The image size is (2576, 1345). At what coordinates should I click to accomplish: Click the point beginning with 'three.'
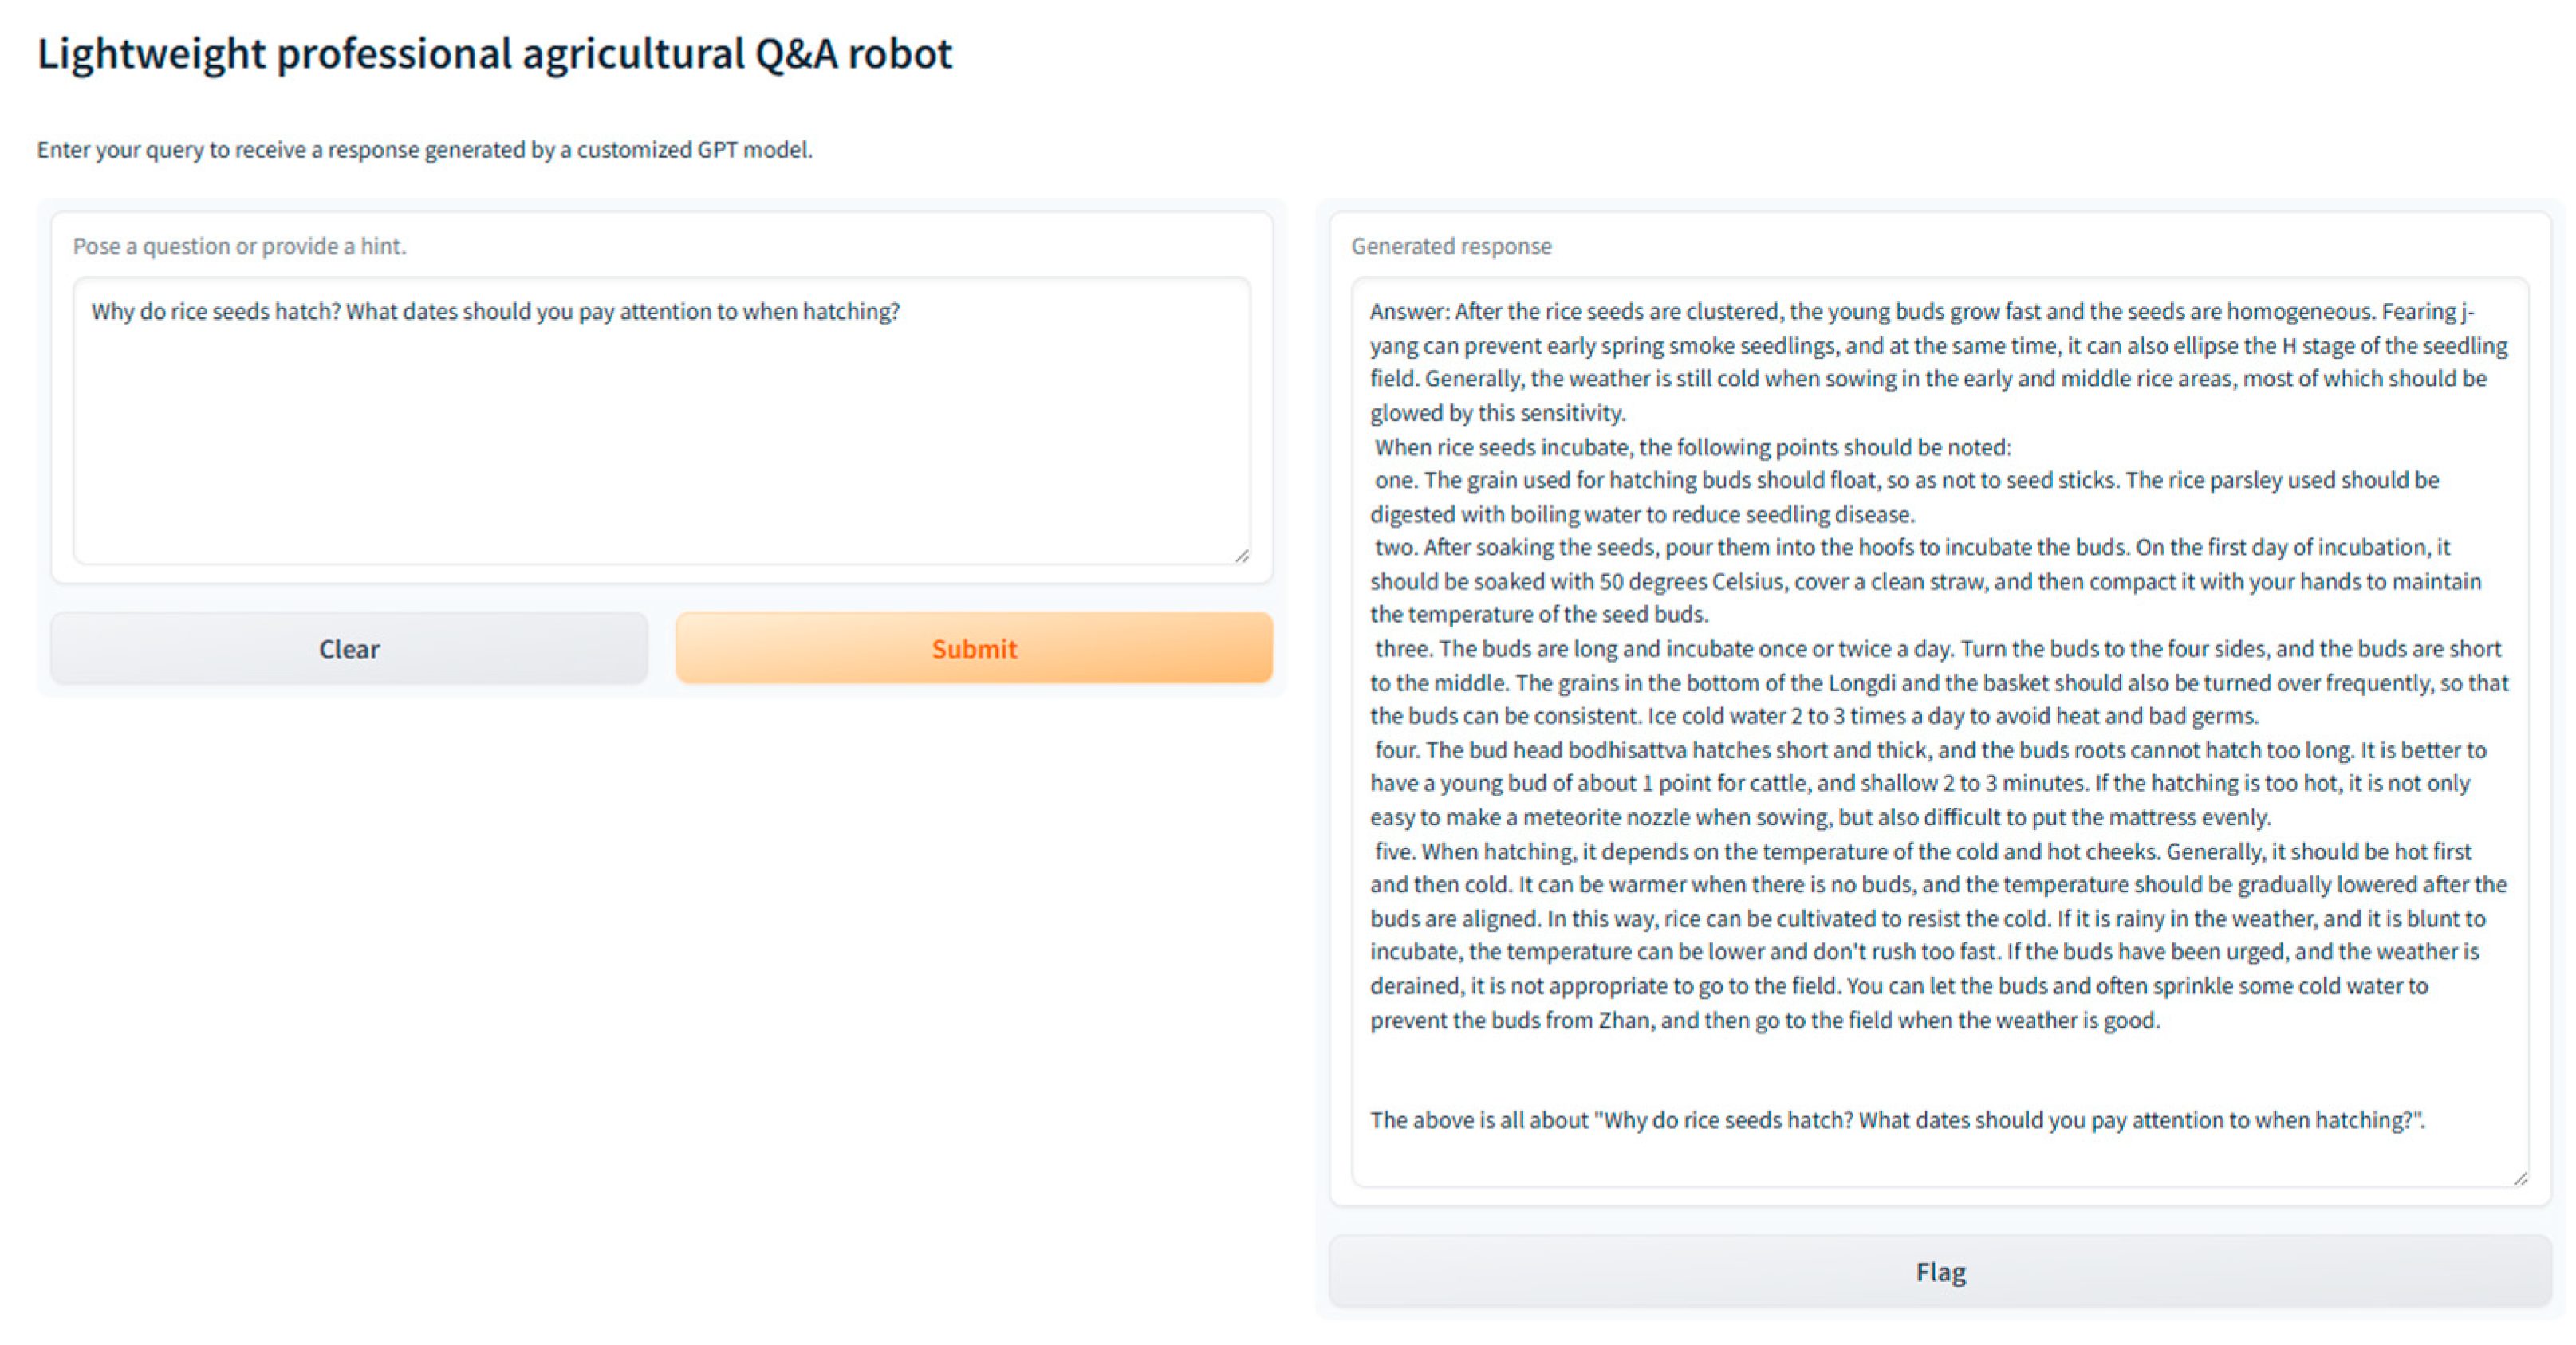pos(1936,649)
